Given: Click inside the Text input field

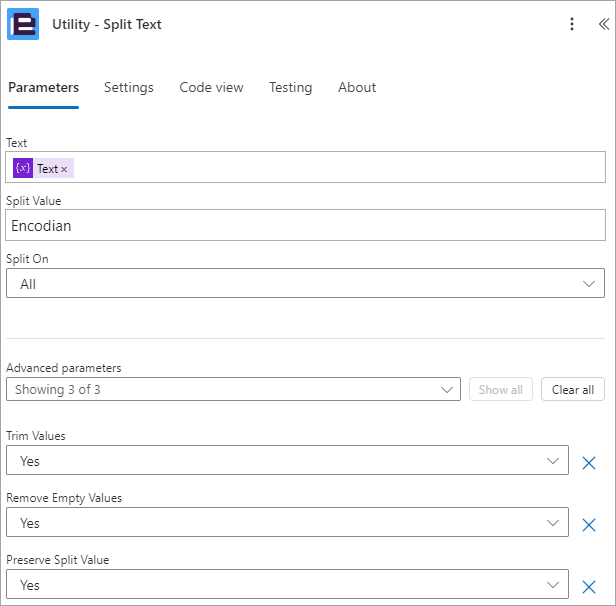Looking at the screenshot, I should [x=305, y=167].
